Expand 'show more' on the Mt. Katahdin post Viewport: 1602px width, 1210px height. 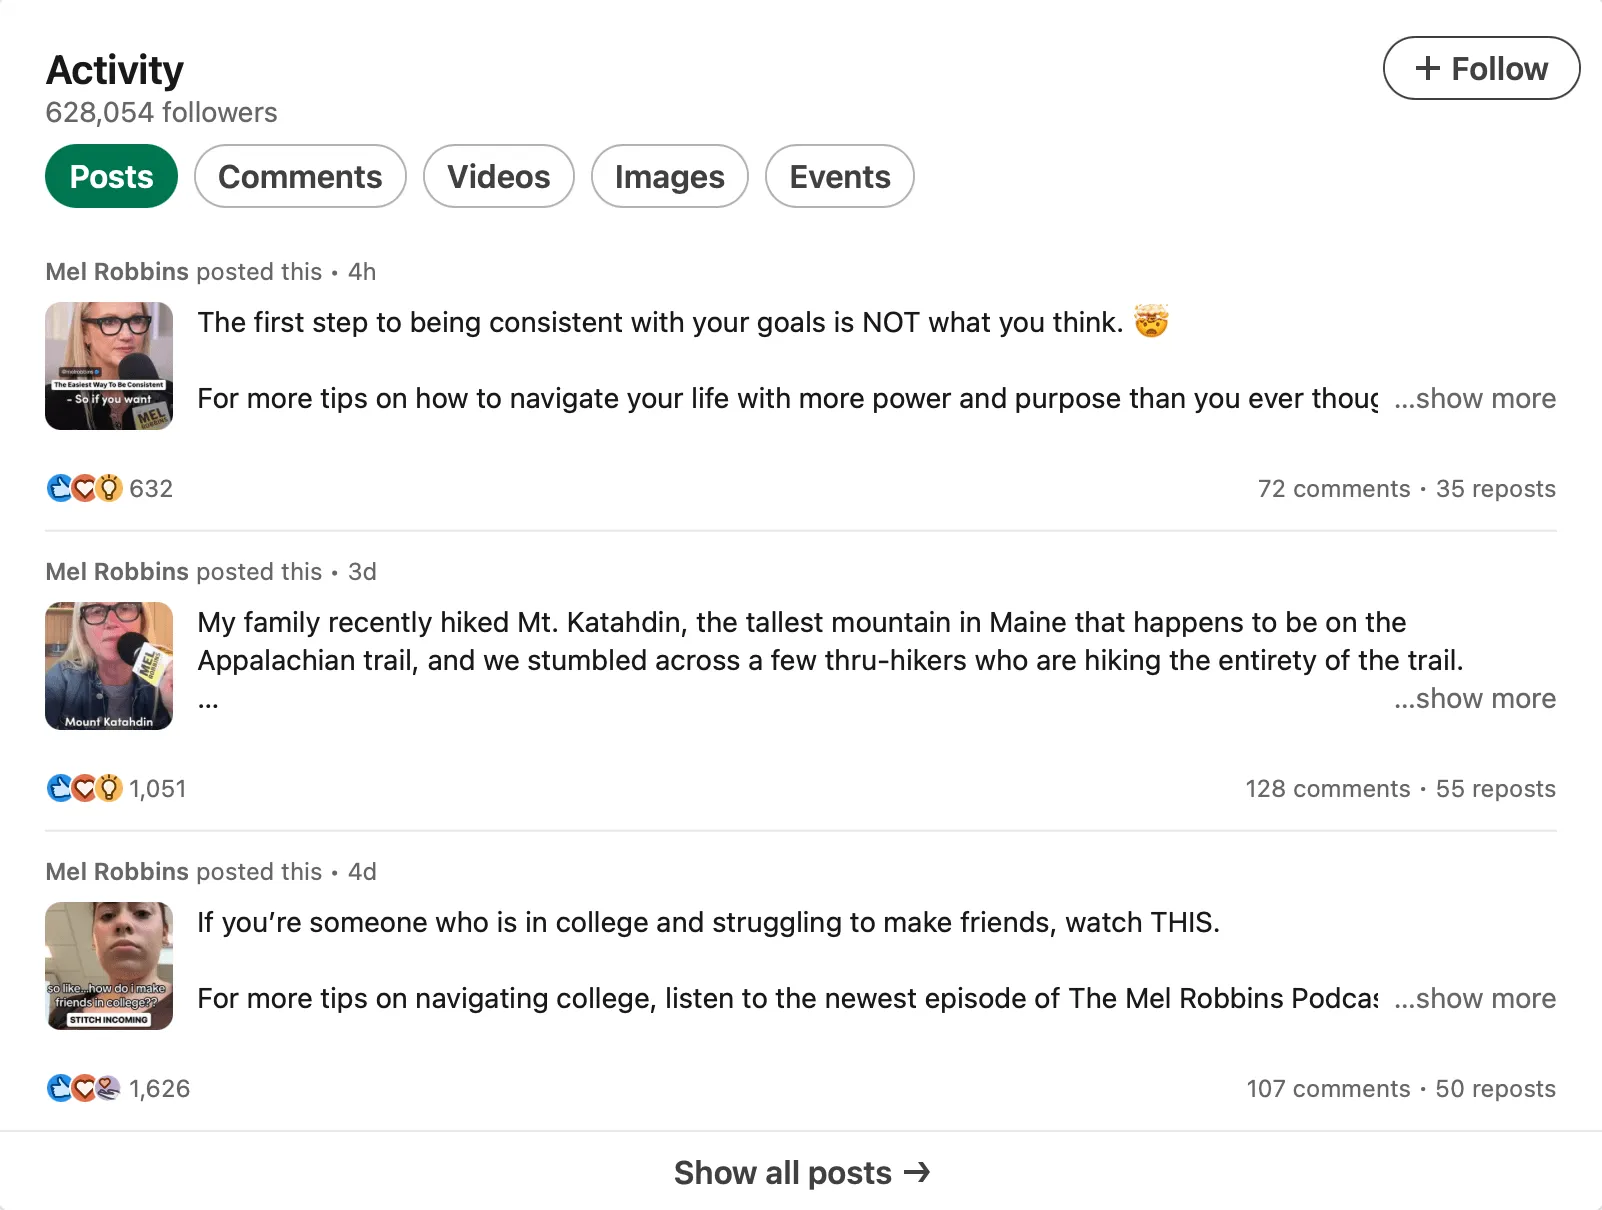tap(1475, 698)
